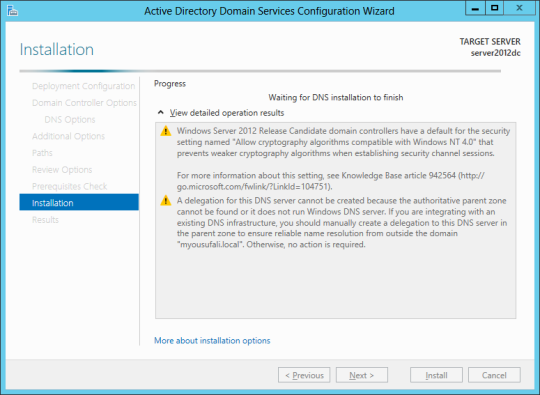Open the Paths step in sidebar
540x395 pixels.
42,153
